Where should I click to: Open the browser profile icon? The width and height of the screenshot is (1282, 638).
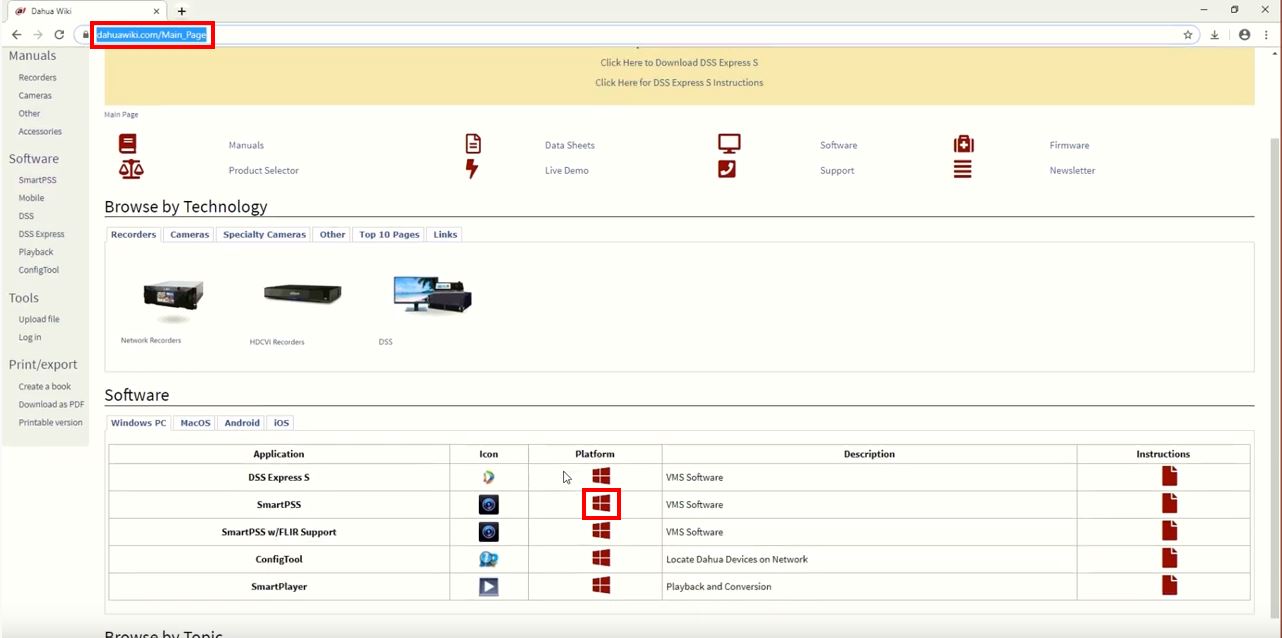pyautogui.click(x=1244, y=34)
